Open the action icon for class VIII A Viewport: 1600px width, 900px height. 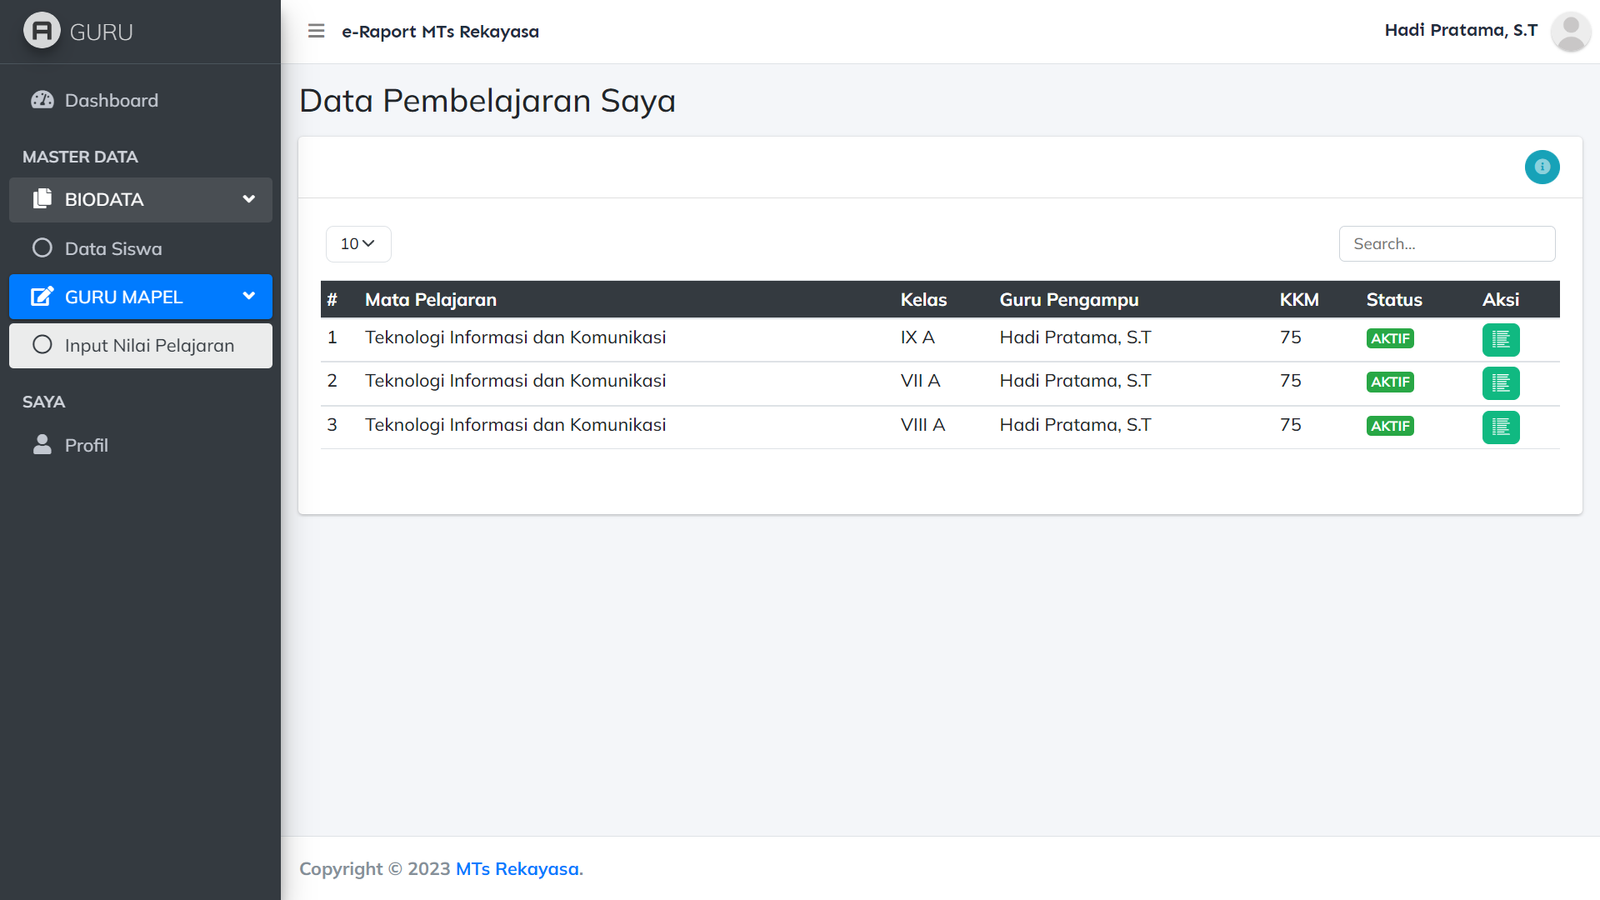tap(1500, 427)
